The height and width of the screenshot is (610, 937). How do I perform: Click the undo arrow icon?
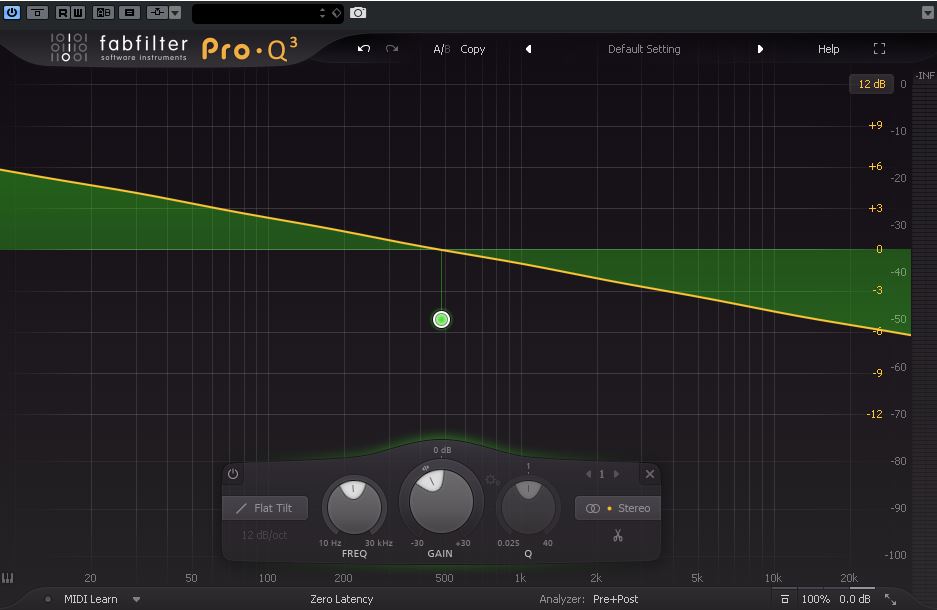[x=364, y=49]
